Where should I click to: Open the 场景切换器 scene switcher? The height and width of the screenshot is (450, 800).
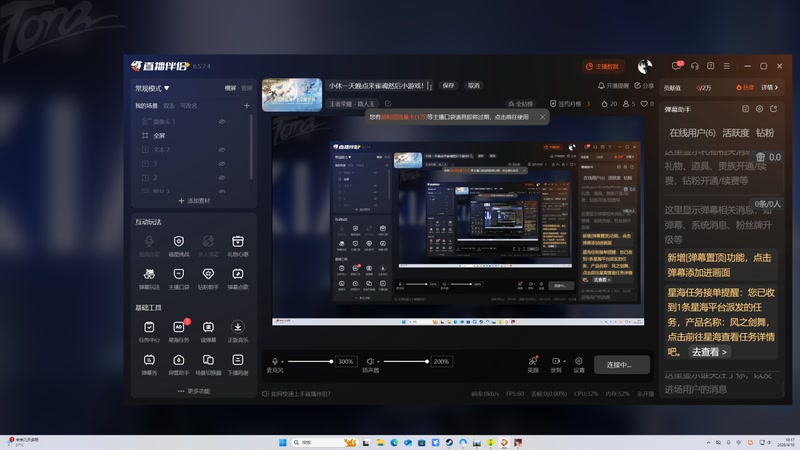pos(208,364)
